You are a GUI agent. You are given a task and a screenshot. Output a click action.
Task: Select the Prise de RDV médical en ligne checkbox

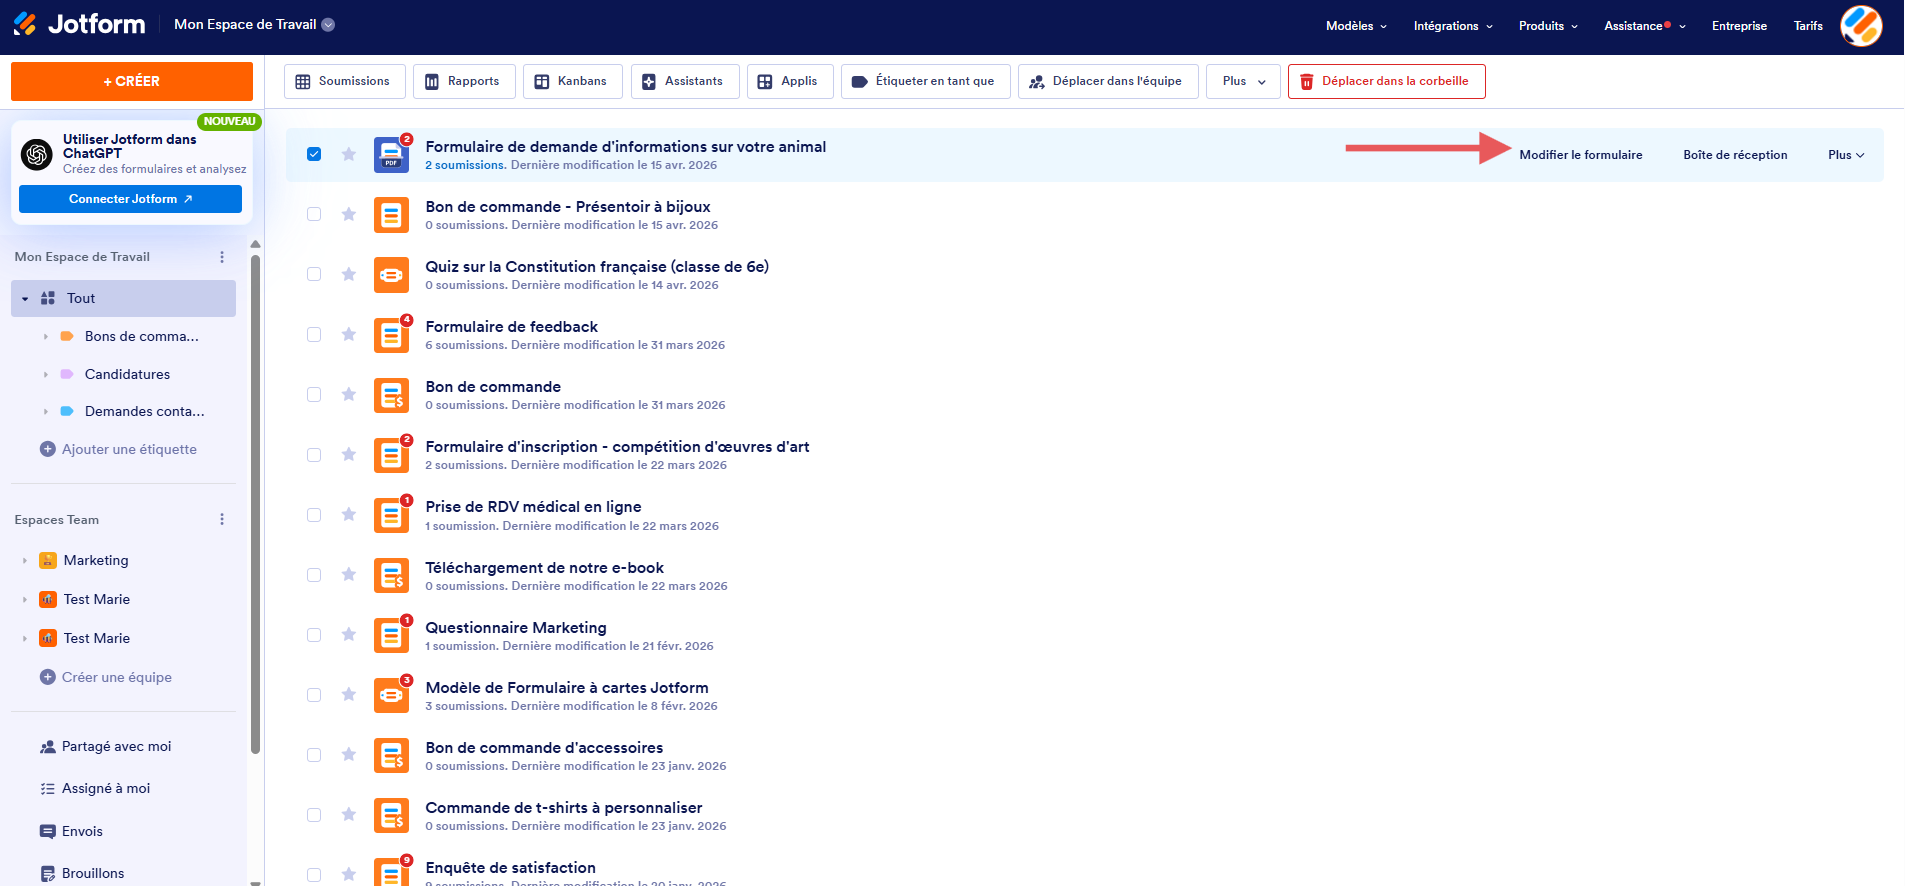coord(314,515)
